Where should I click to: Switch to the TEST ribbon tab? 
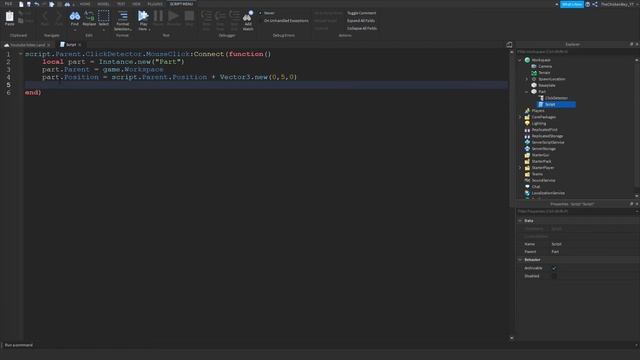121,4
